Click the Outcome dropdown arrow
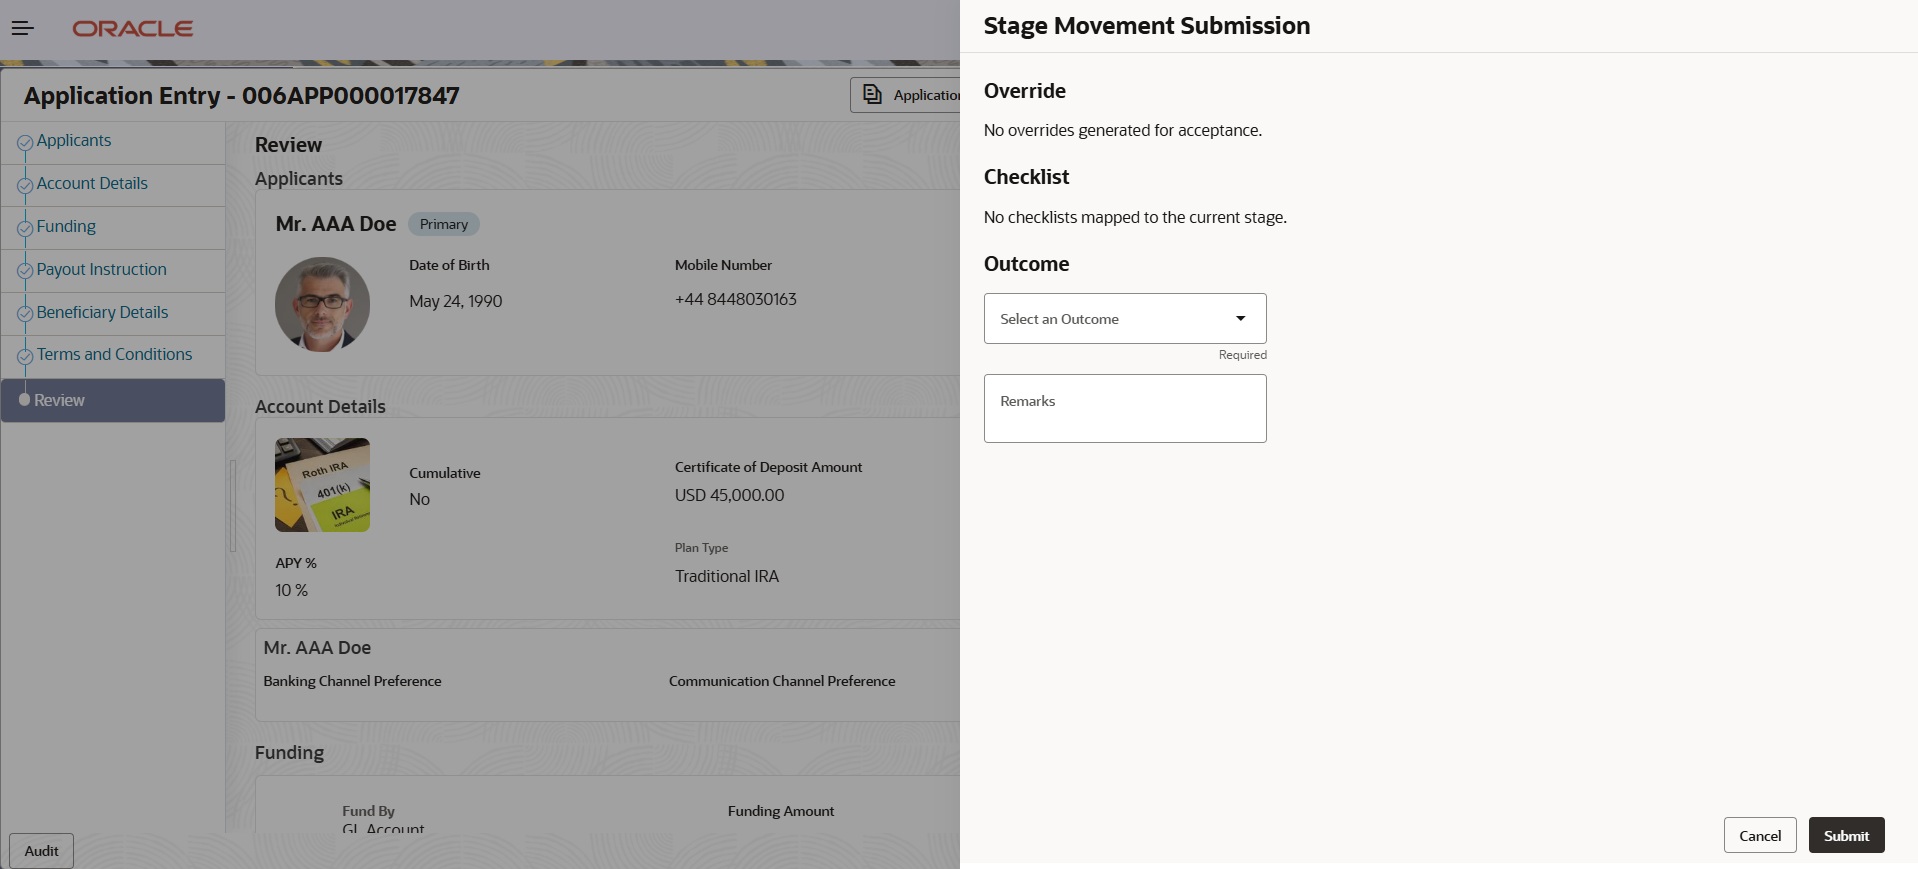Image resolution: width=1918 pixels, height=869 pixels. tap(1240, 319)
